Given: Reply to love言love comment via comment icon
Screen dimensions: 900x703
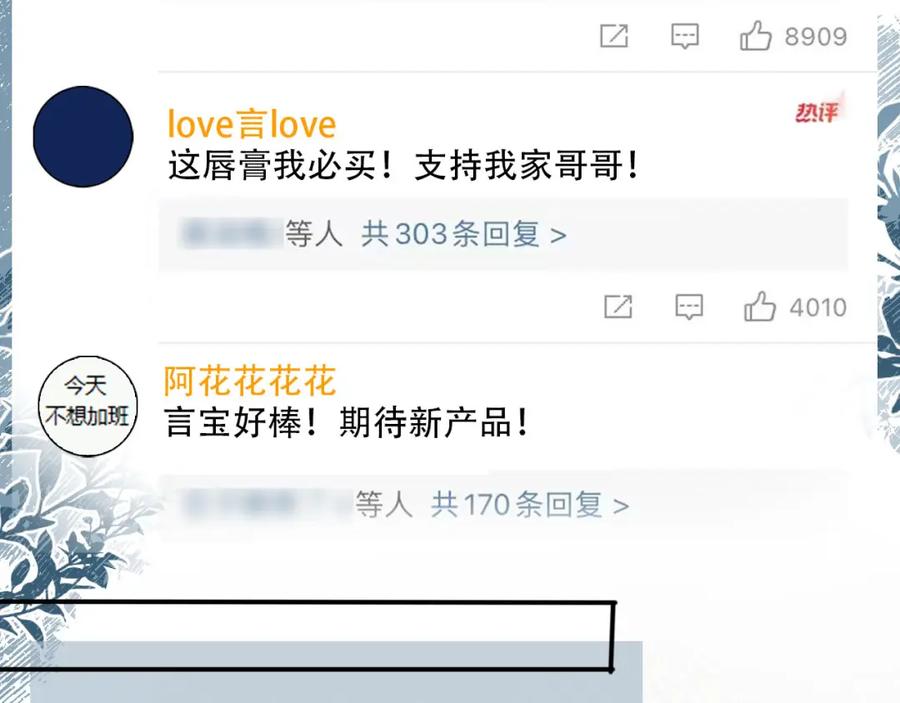Looking at the screenshot, I should point(689,306).
